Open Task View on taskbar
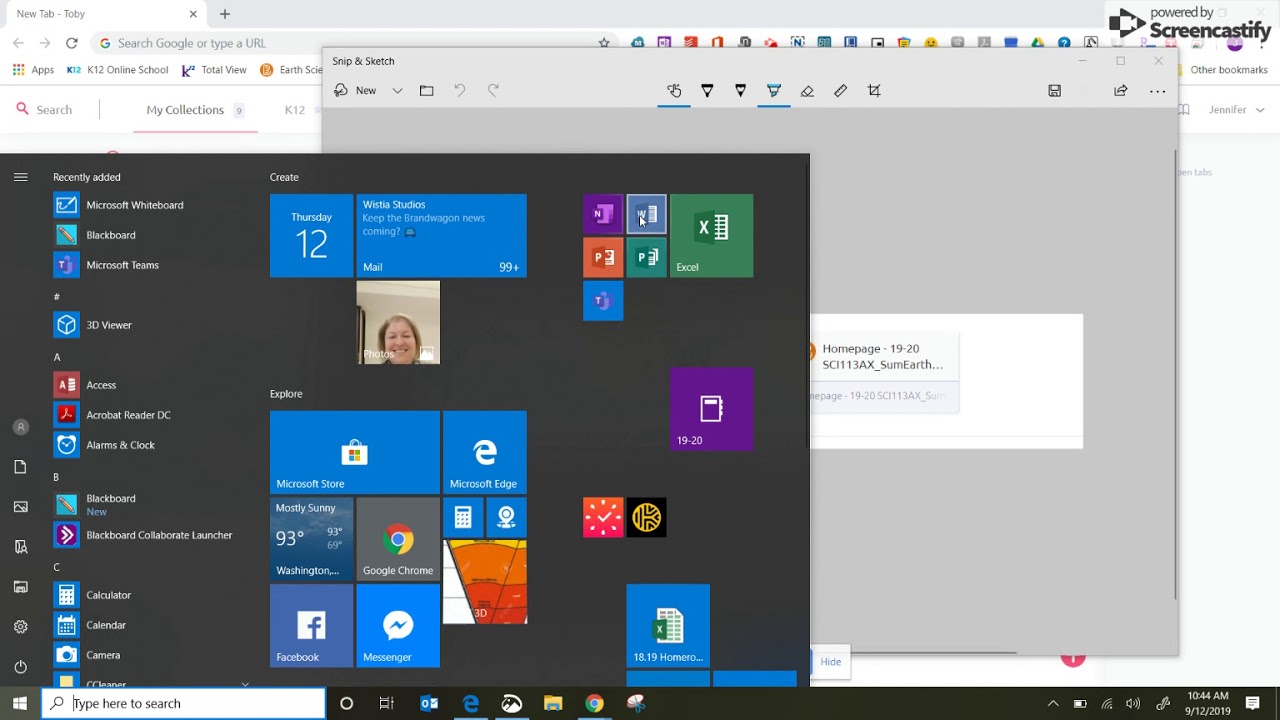1280x720 pixels. click(x=386, y=704)
